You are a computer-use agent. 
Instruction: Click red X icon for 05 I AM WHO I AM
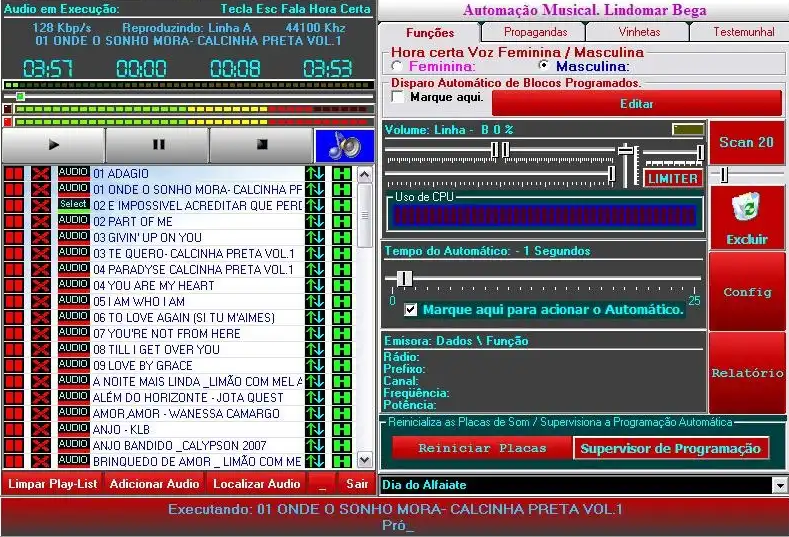tap(41, 301)
